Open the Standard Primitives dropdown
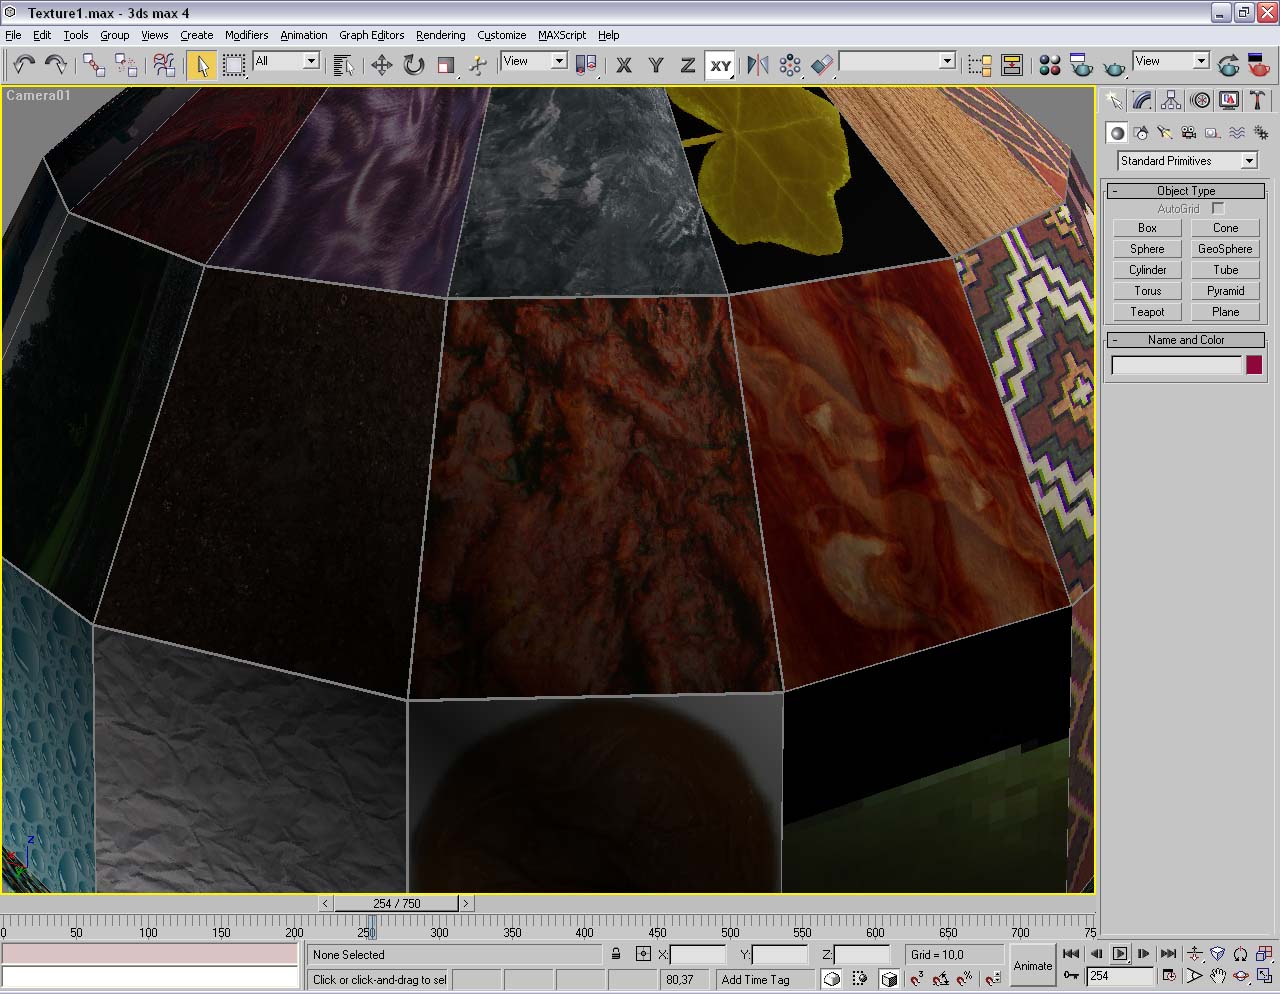 1186,161
